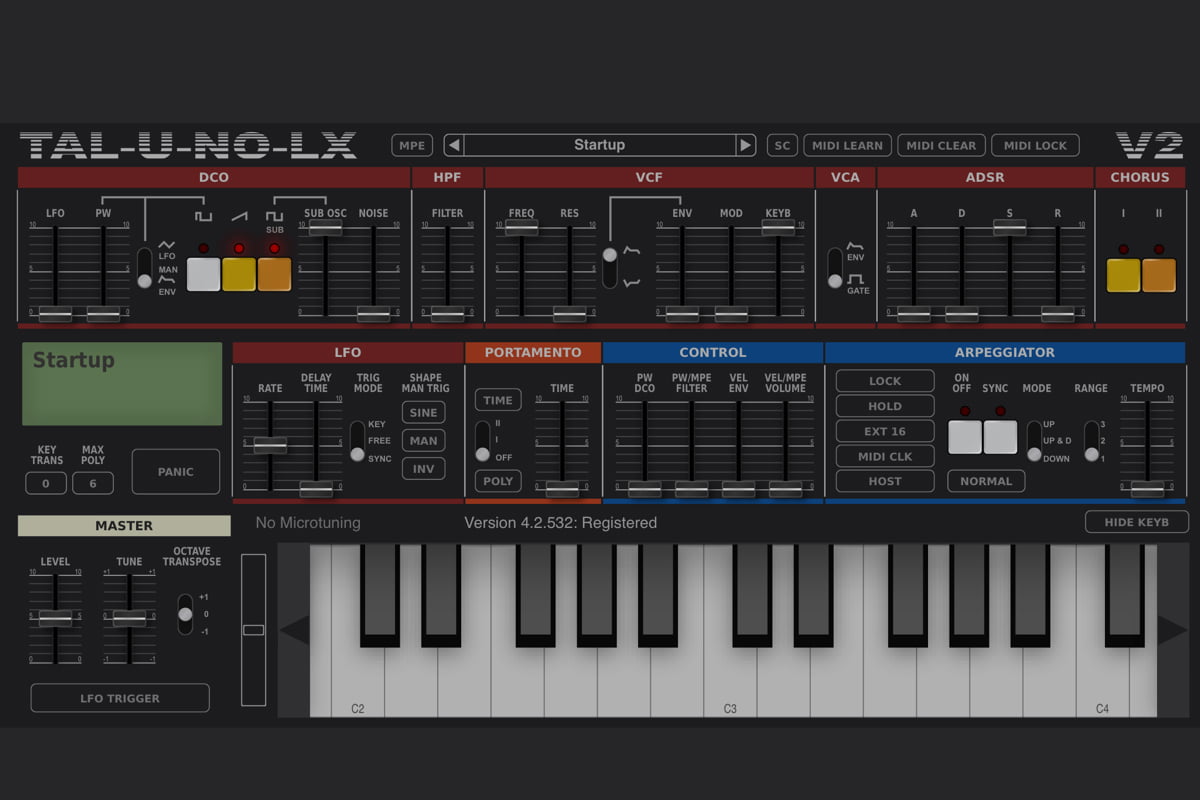This screenshot has width=1200, height=800.
Task: Load the previous preset with left arrow
Action: (x=454, y=145)
